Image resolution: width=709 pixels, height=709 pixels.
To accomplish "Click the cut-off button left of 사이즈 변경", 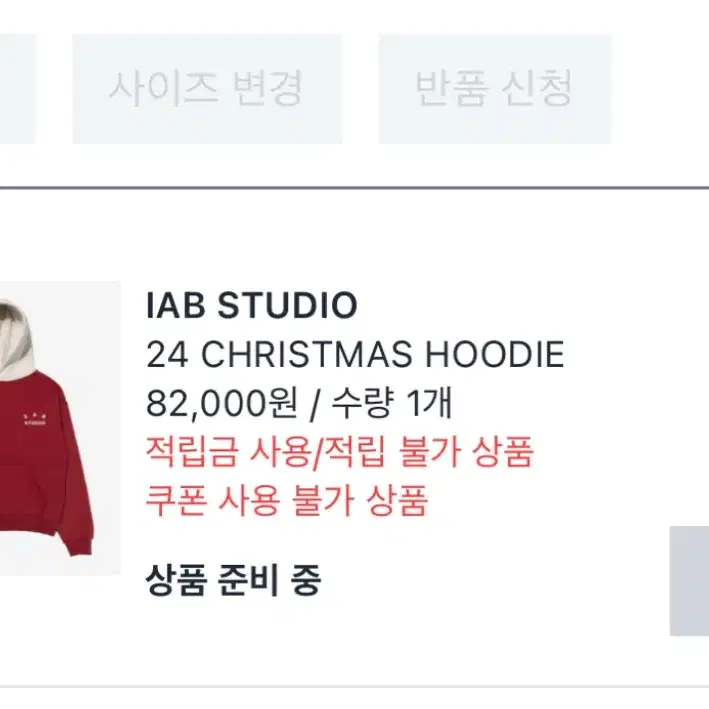I will pyautogui.click(x=17, y=89).
